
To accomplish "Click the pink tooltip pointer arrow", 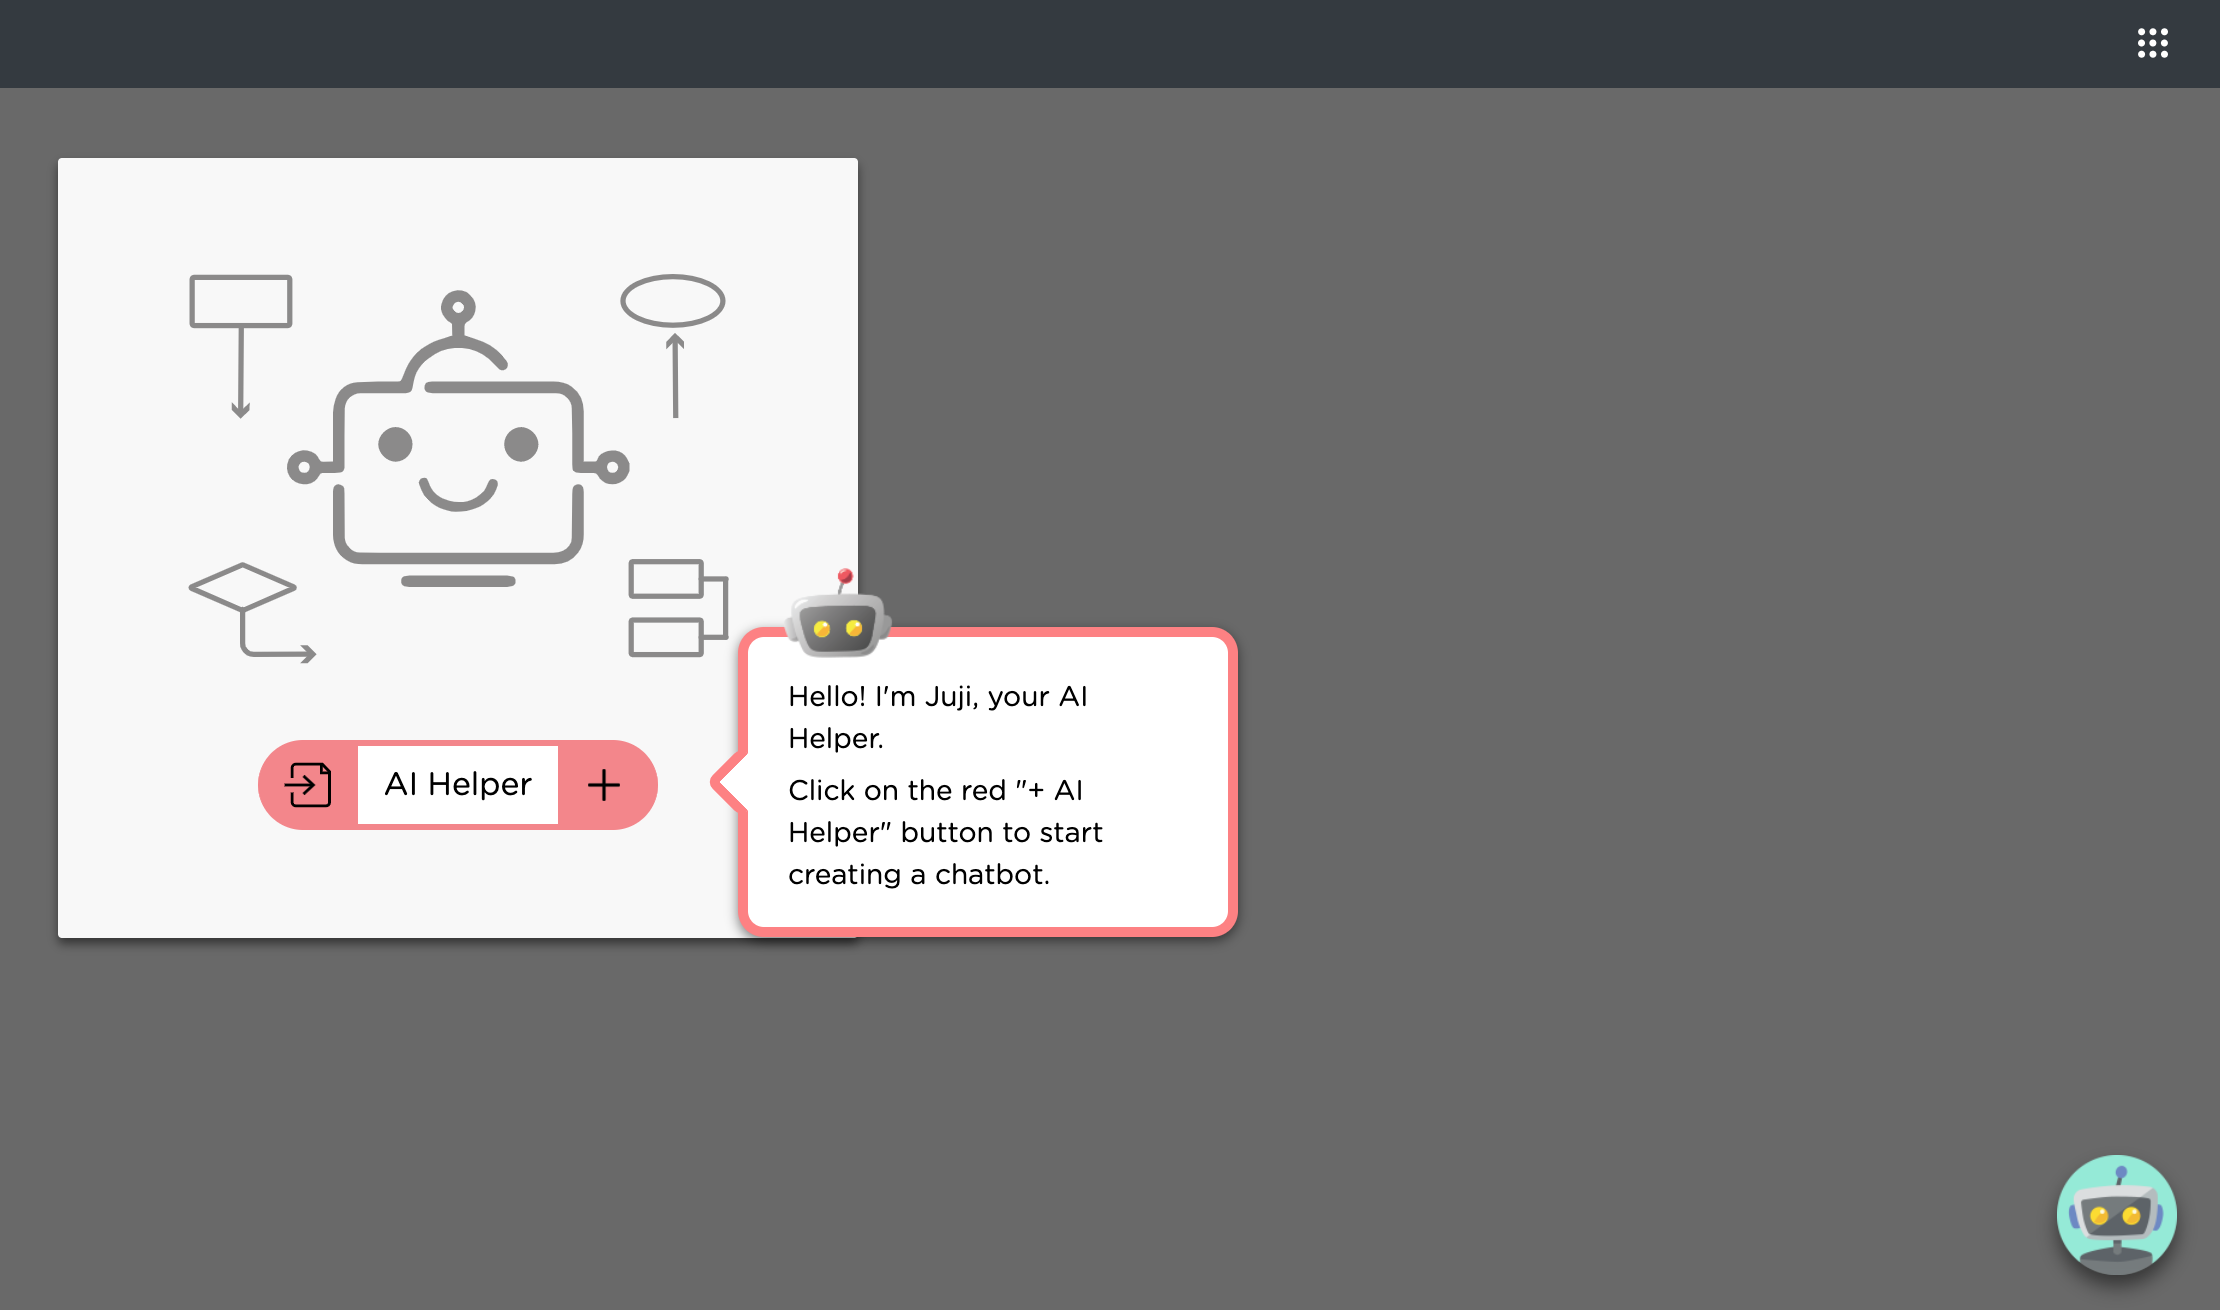I will [x=729, y=781].
